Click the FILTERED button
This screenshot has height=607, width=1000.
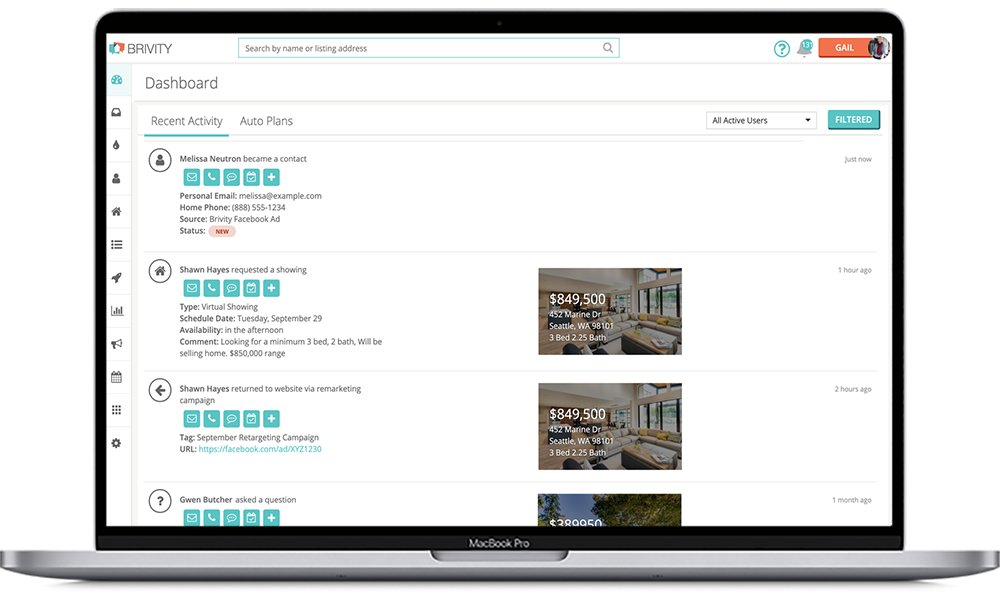(x=853, y=120)
